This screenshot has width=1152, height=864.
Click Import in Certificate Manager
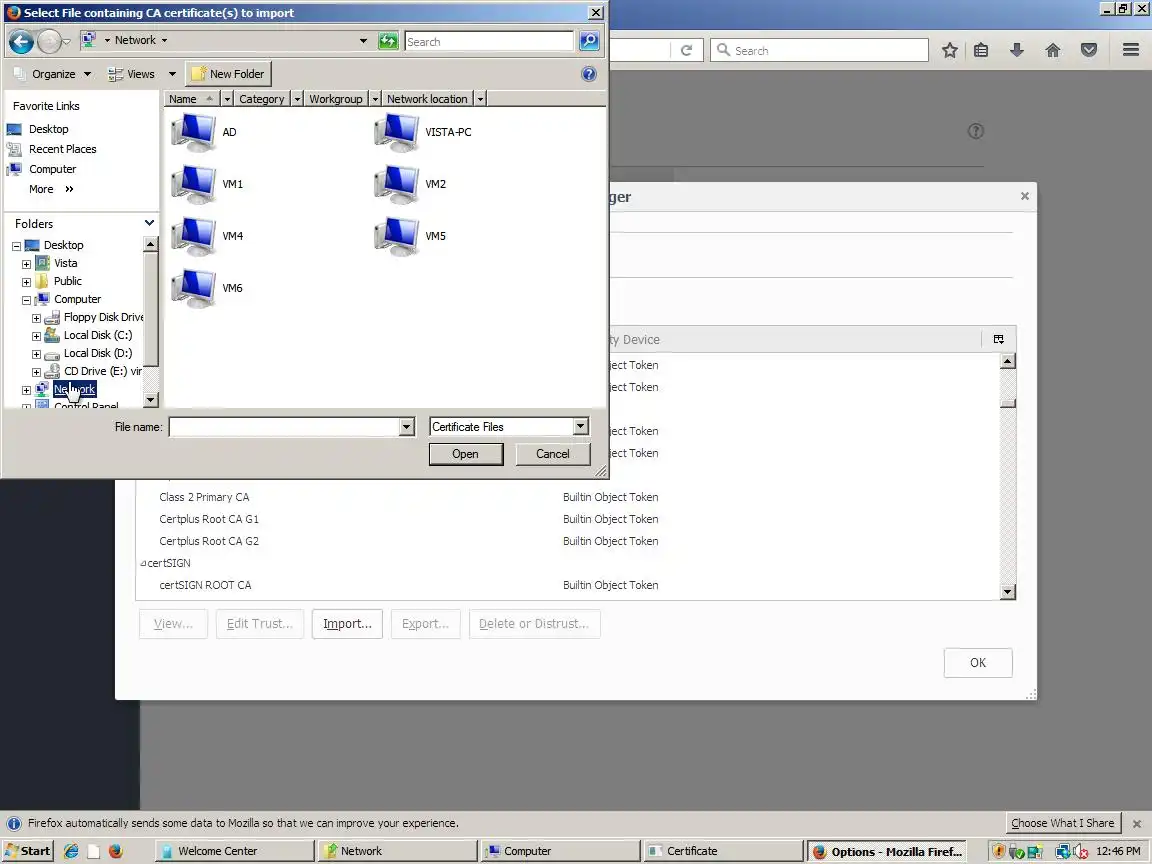point(347,624)
